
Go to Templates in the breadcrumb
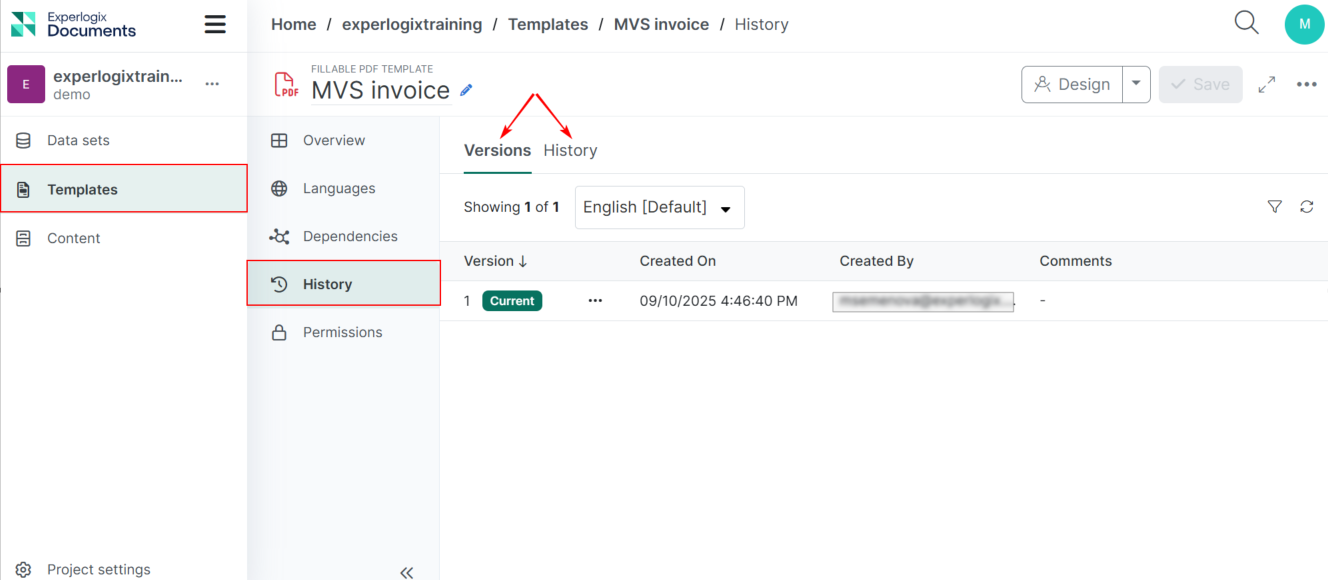pos(548,24)
